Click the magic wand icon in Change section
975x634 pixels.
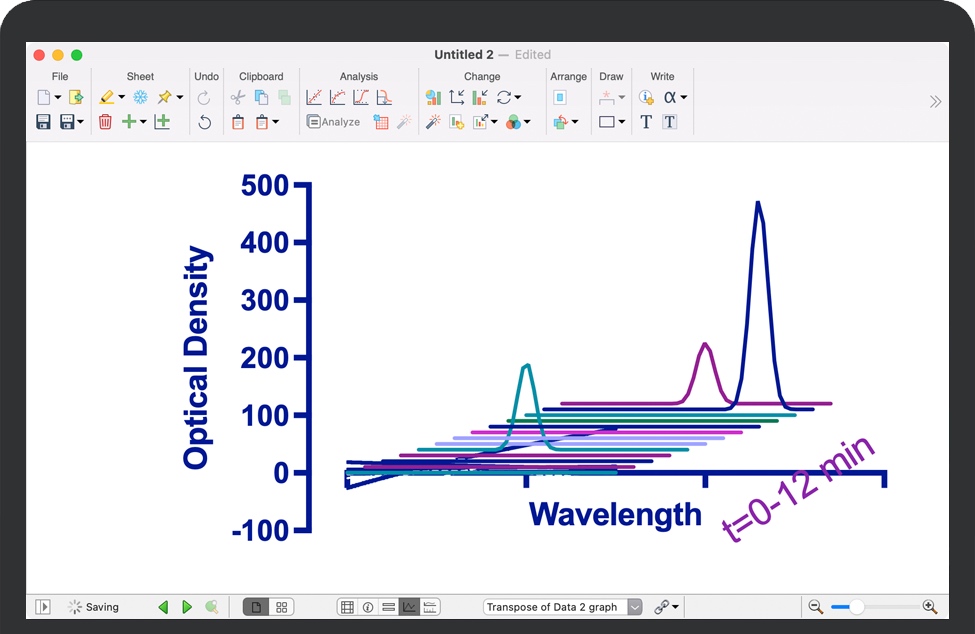(433, 122)
